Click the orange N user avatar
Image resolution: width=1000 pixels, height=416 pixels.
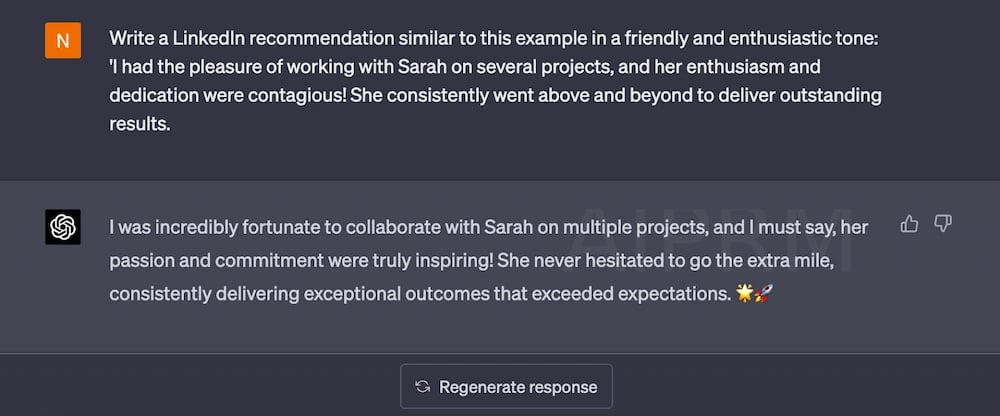point(62,40)
